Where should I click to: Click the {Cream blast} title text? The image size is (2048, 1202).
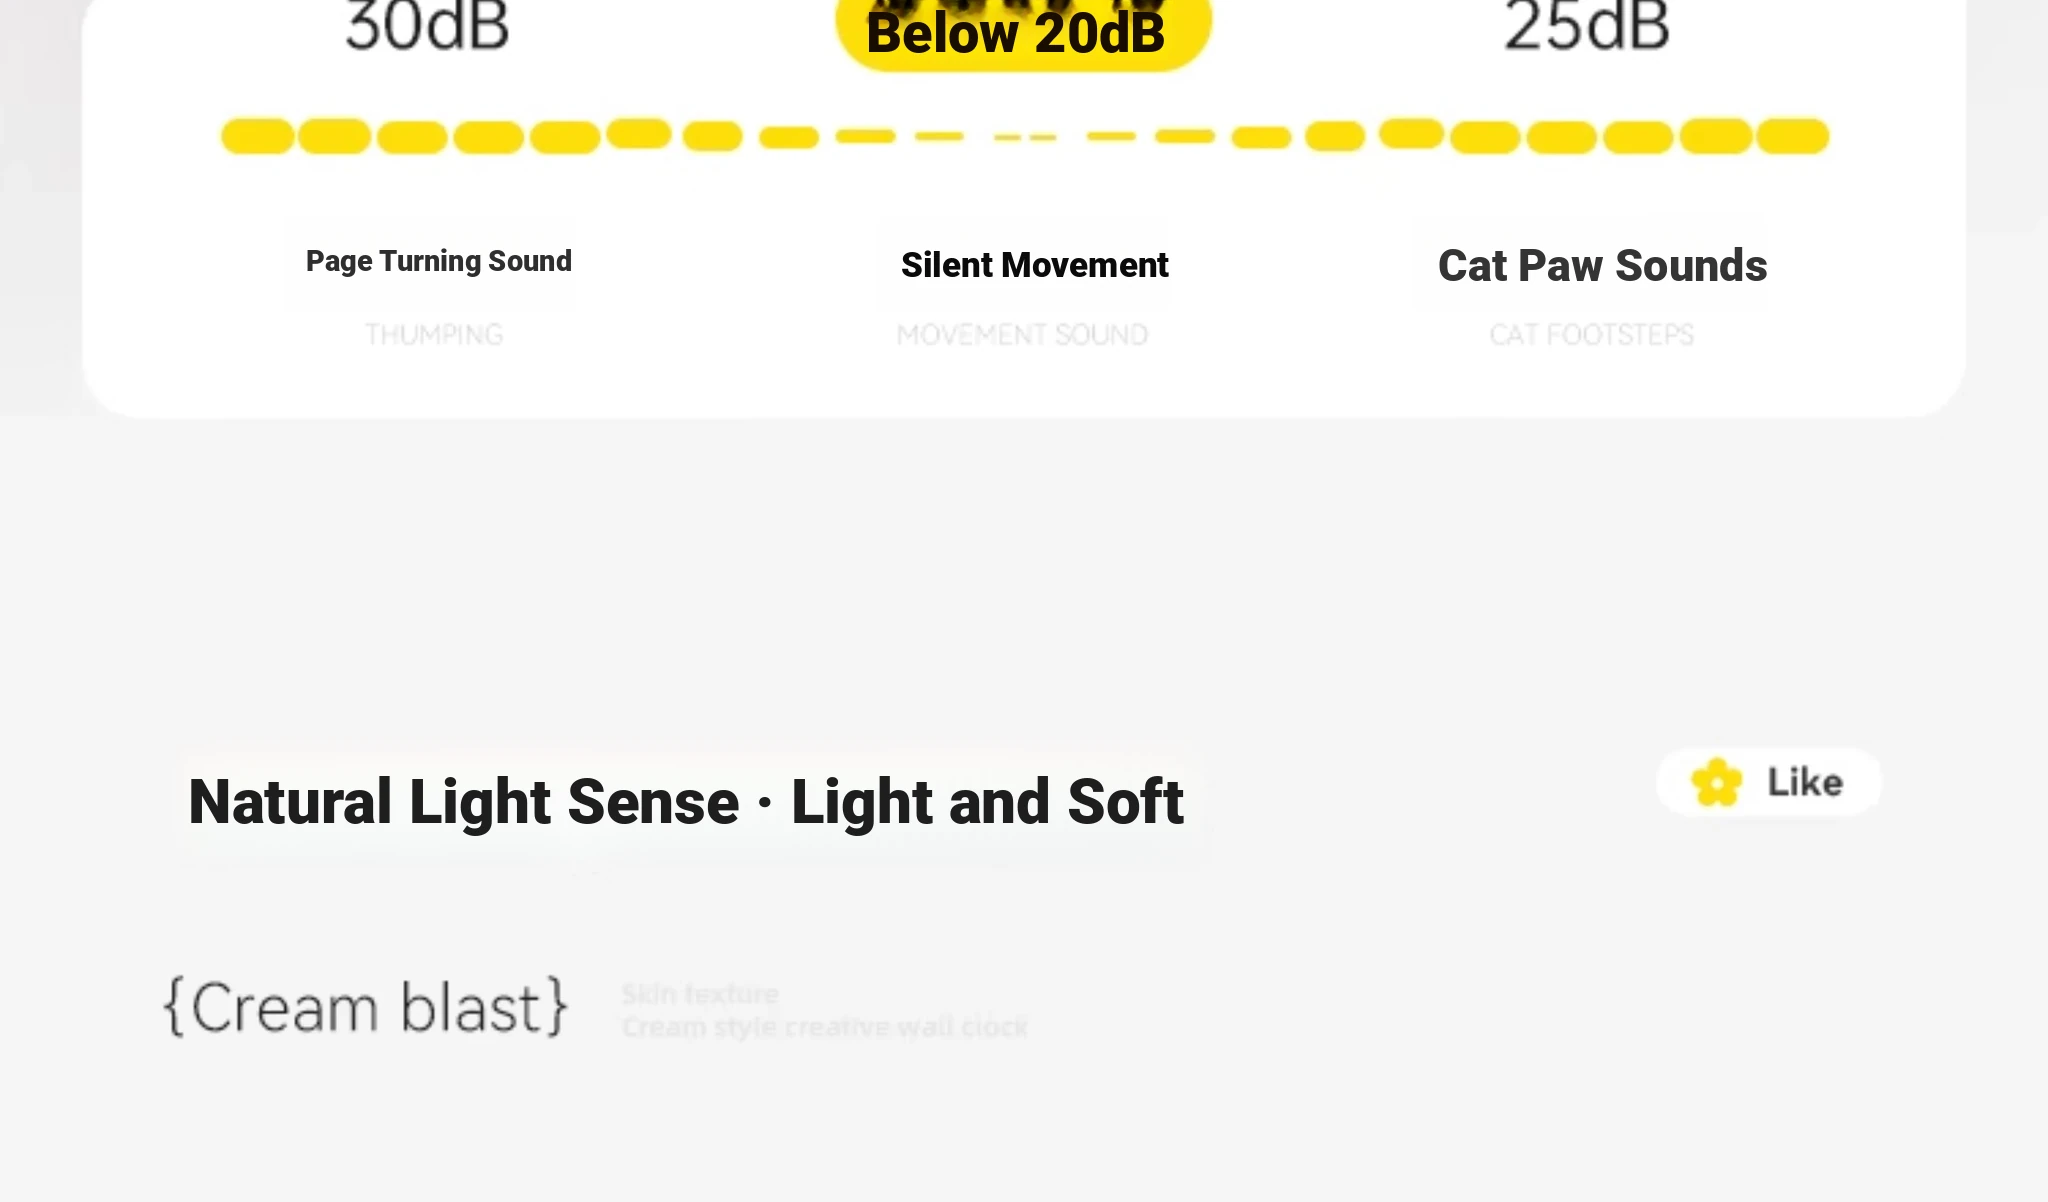click(366, 1007)
